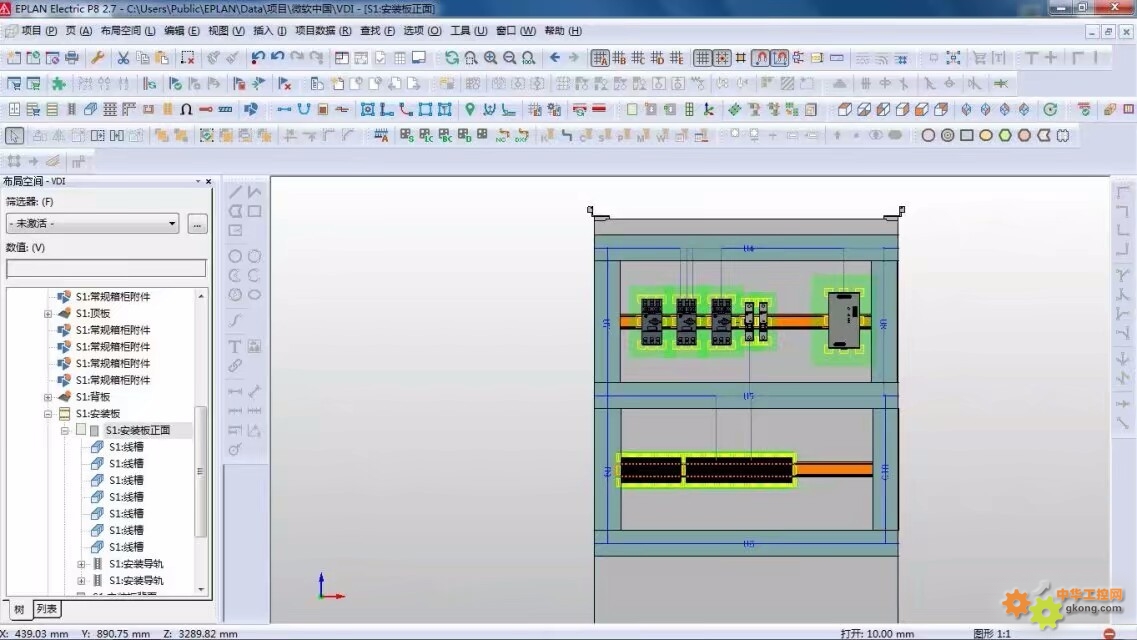Toggle grid D button
This screenshot has height=640, width=1137.
tap(658, 57)
